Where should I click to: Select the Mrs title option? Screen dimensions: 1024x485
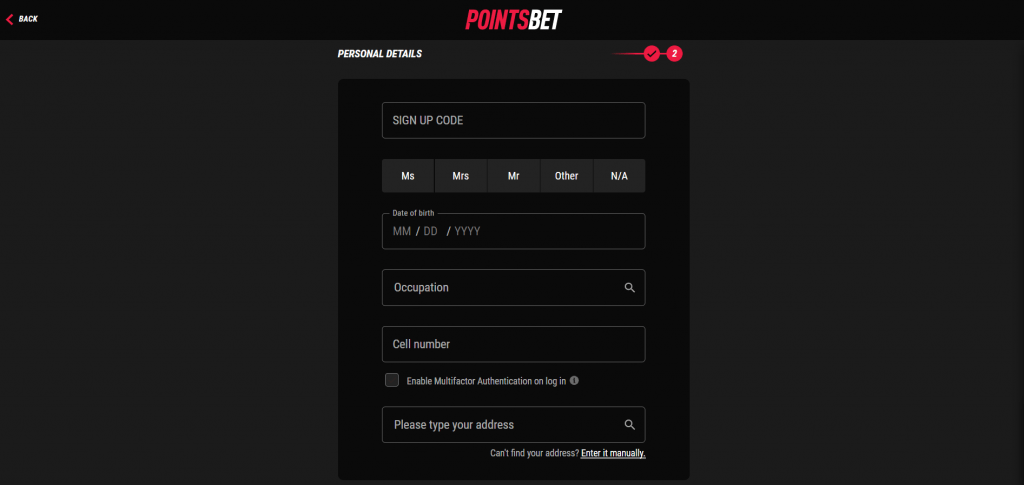pos(461,176)
